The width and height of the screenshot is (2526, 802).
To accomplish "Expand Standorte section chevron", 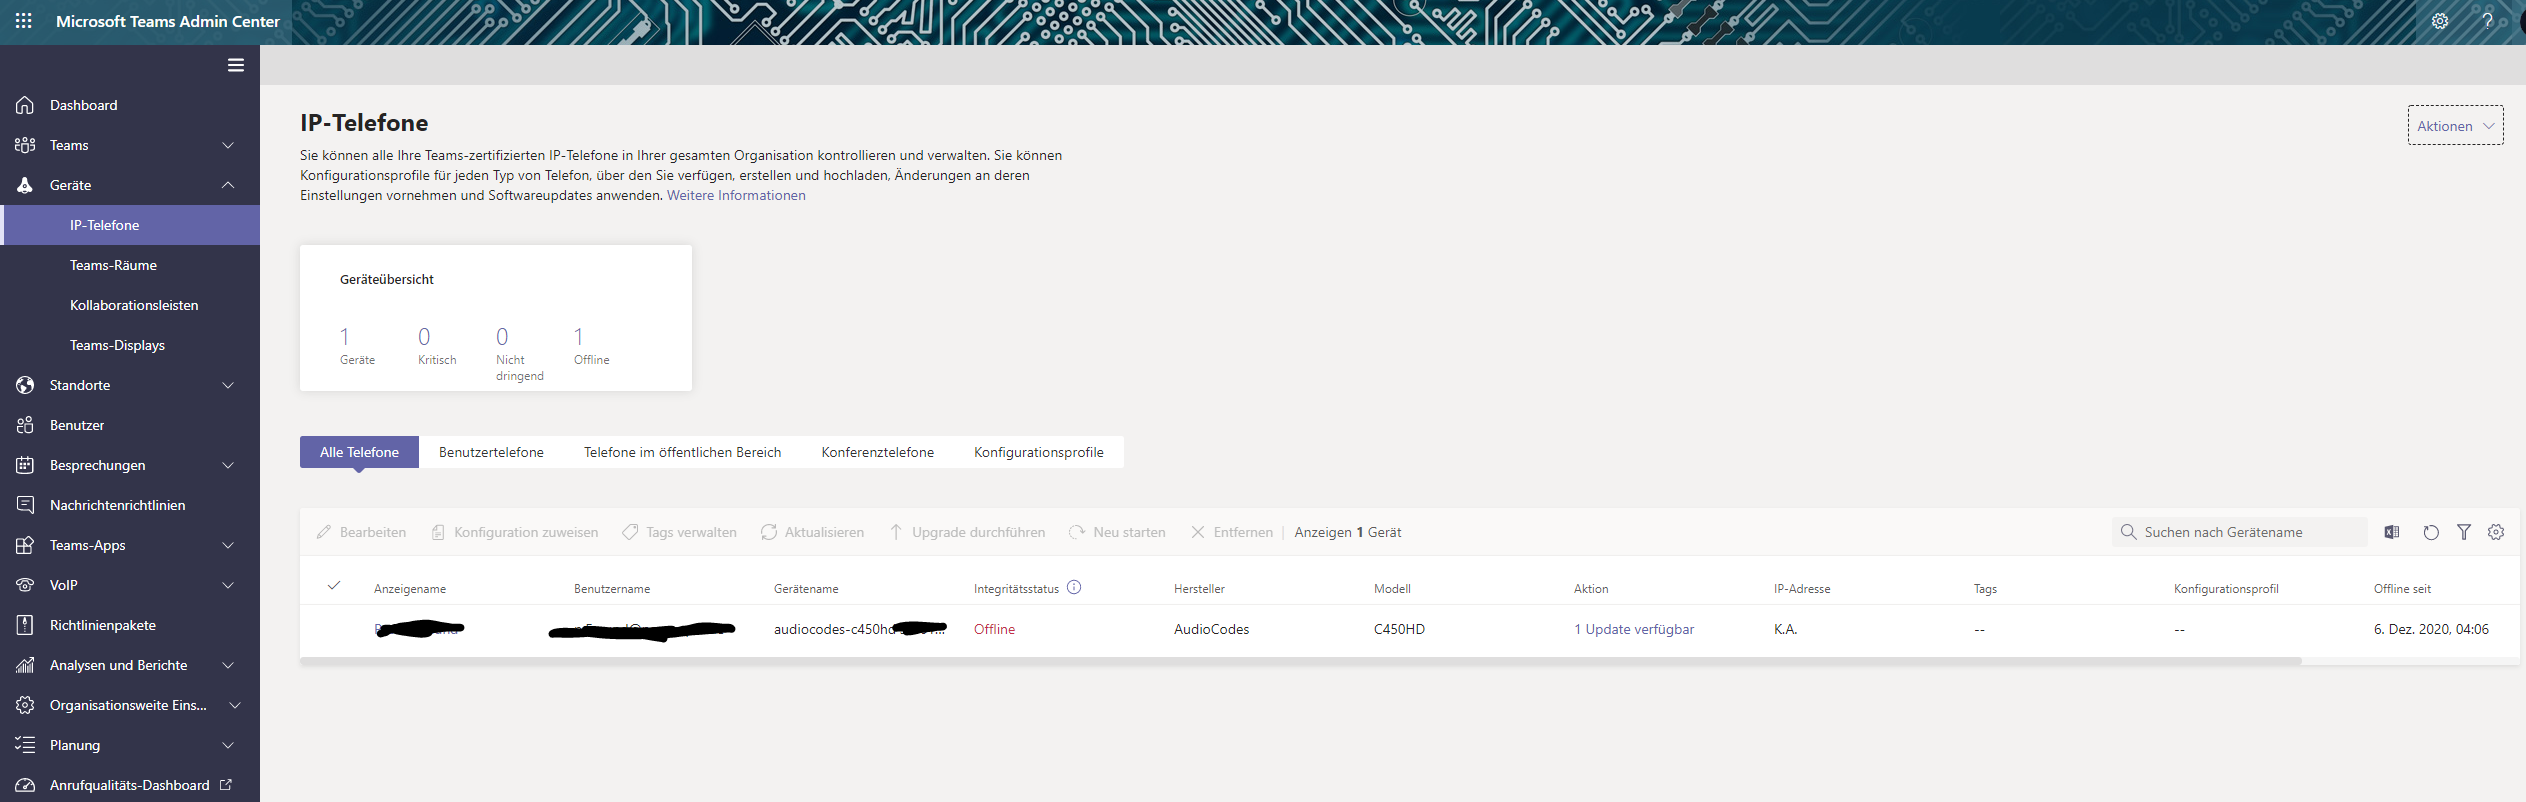I will click(228, 385).
